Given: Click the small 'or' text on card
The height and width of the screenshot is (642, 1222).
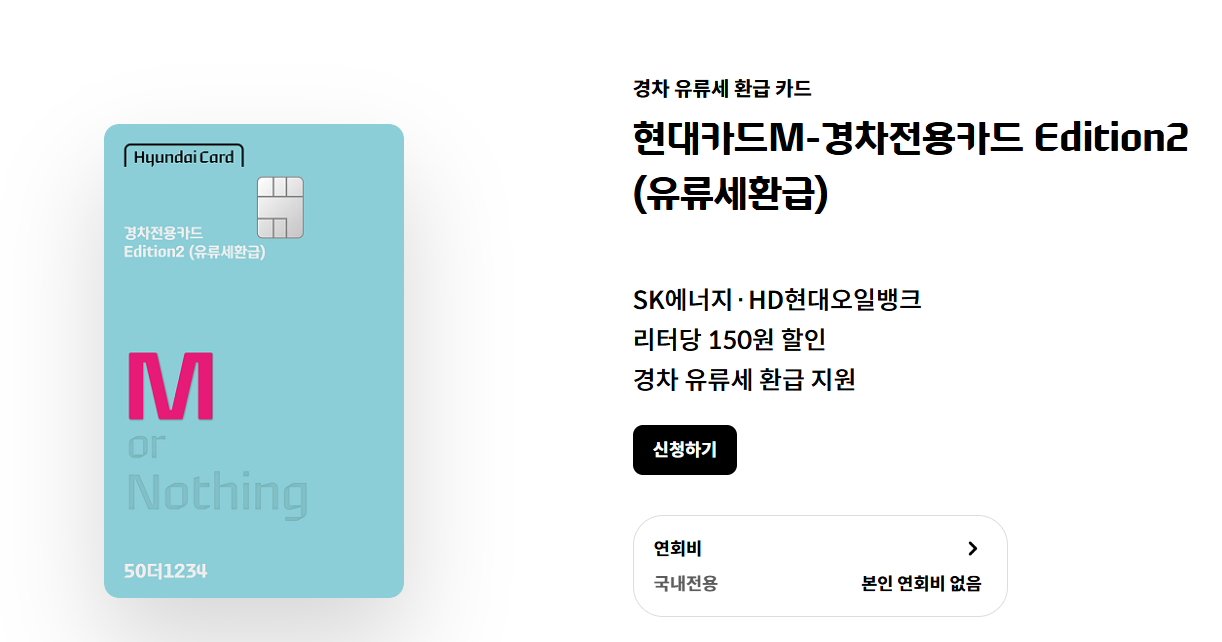Looking at the screenshot, I should coord(144,445).
